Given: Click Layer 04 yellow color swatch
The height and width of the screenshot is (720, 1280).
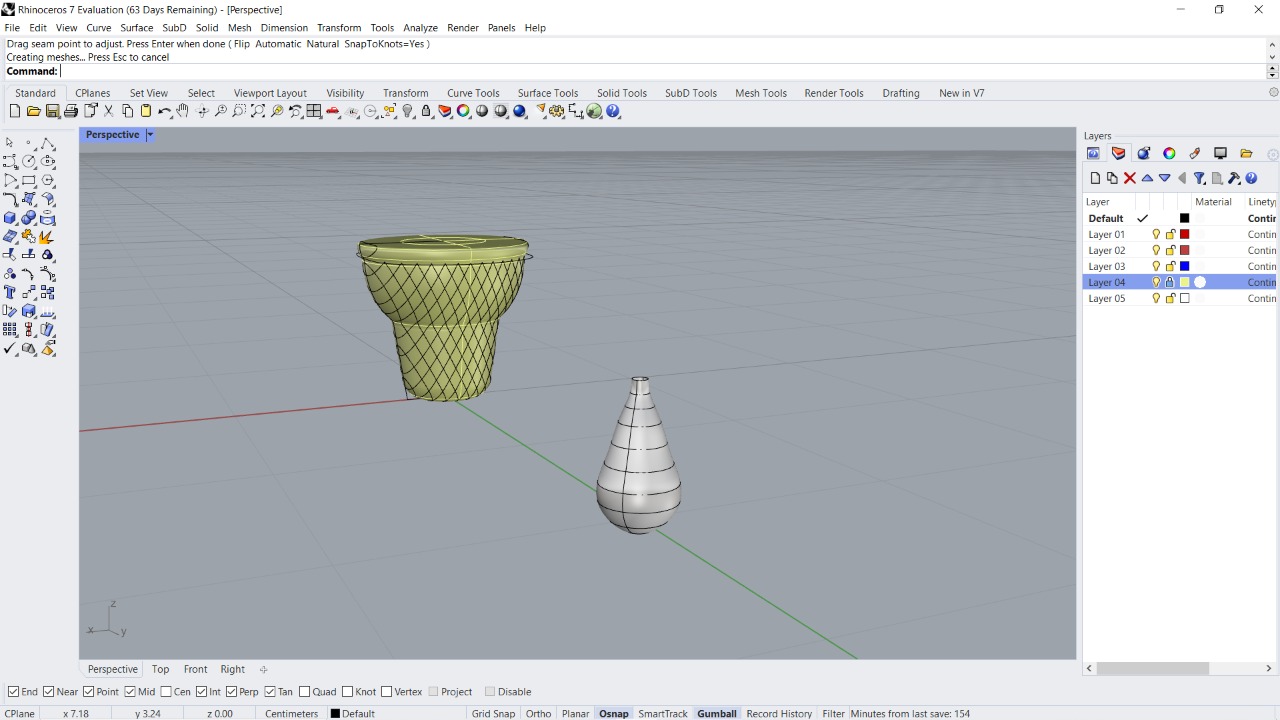Looking at the screenshot, I should (x=1185, y=282).
